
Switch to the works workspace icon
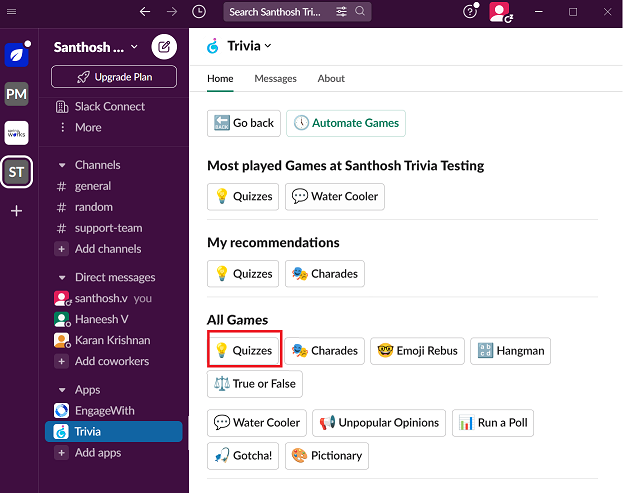click(16, 133)
